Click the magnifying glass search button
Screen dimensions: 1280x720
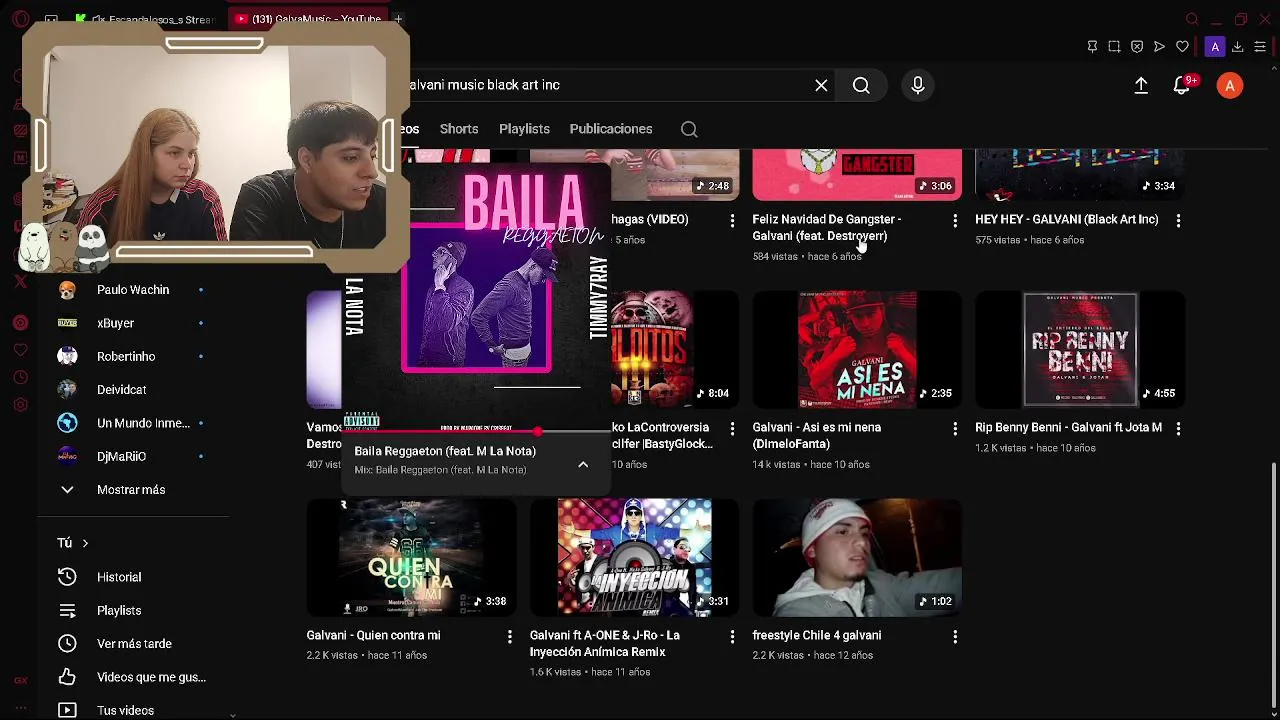(861, 85)
